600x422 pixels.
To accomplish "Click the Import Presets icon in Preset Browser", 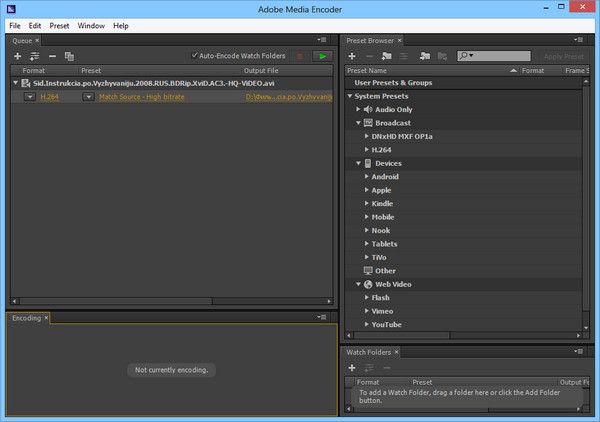I will coord(423,56).
